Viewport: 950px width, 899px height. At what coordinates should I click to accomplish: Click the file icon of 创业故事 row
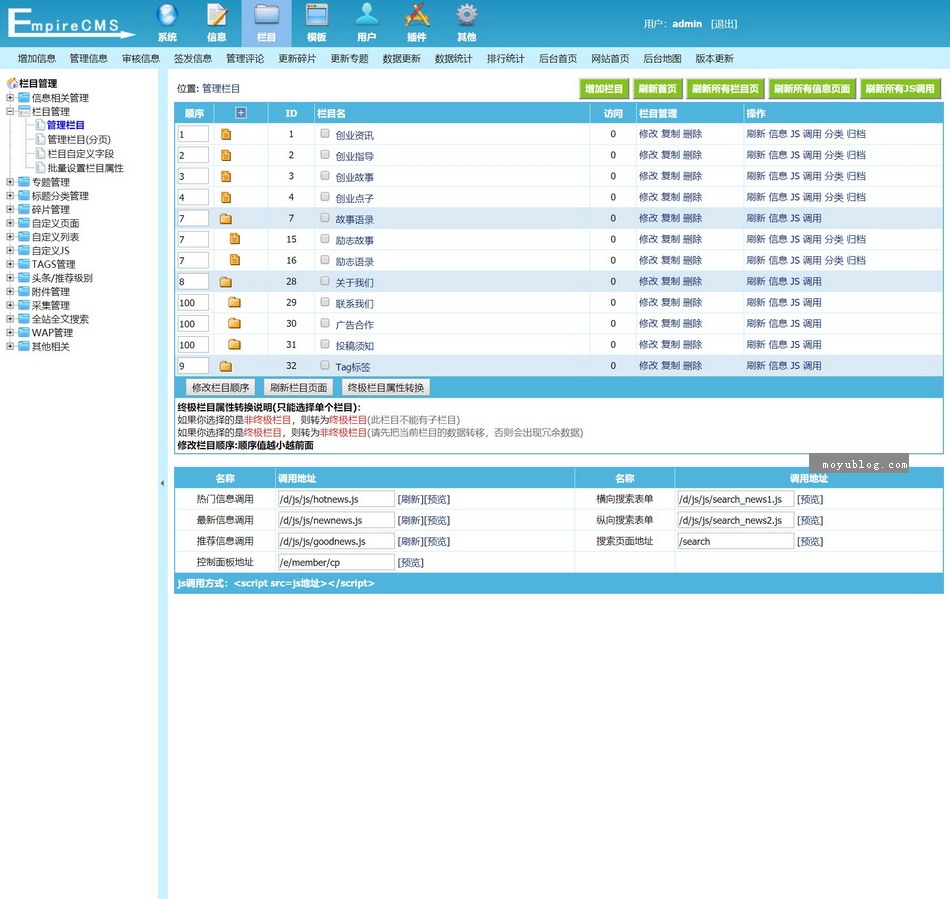pos(226,176)
